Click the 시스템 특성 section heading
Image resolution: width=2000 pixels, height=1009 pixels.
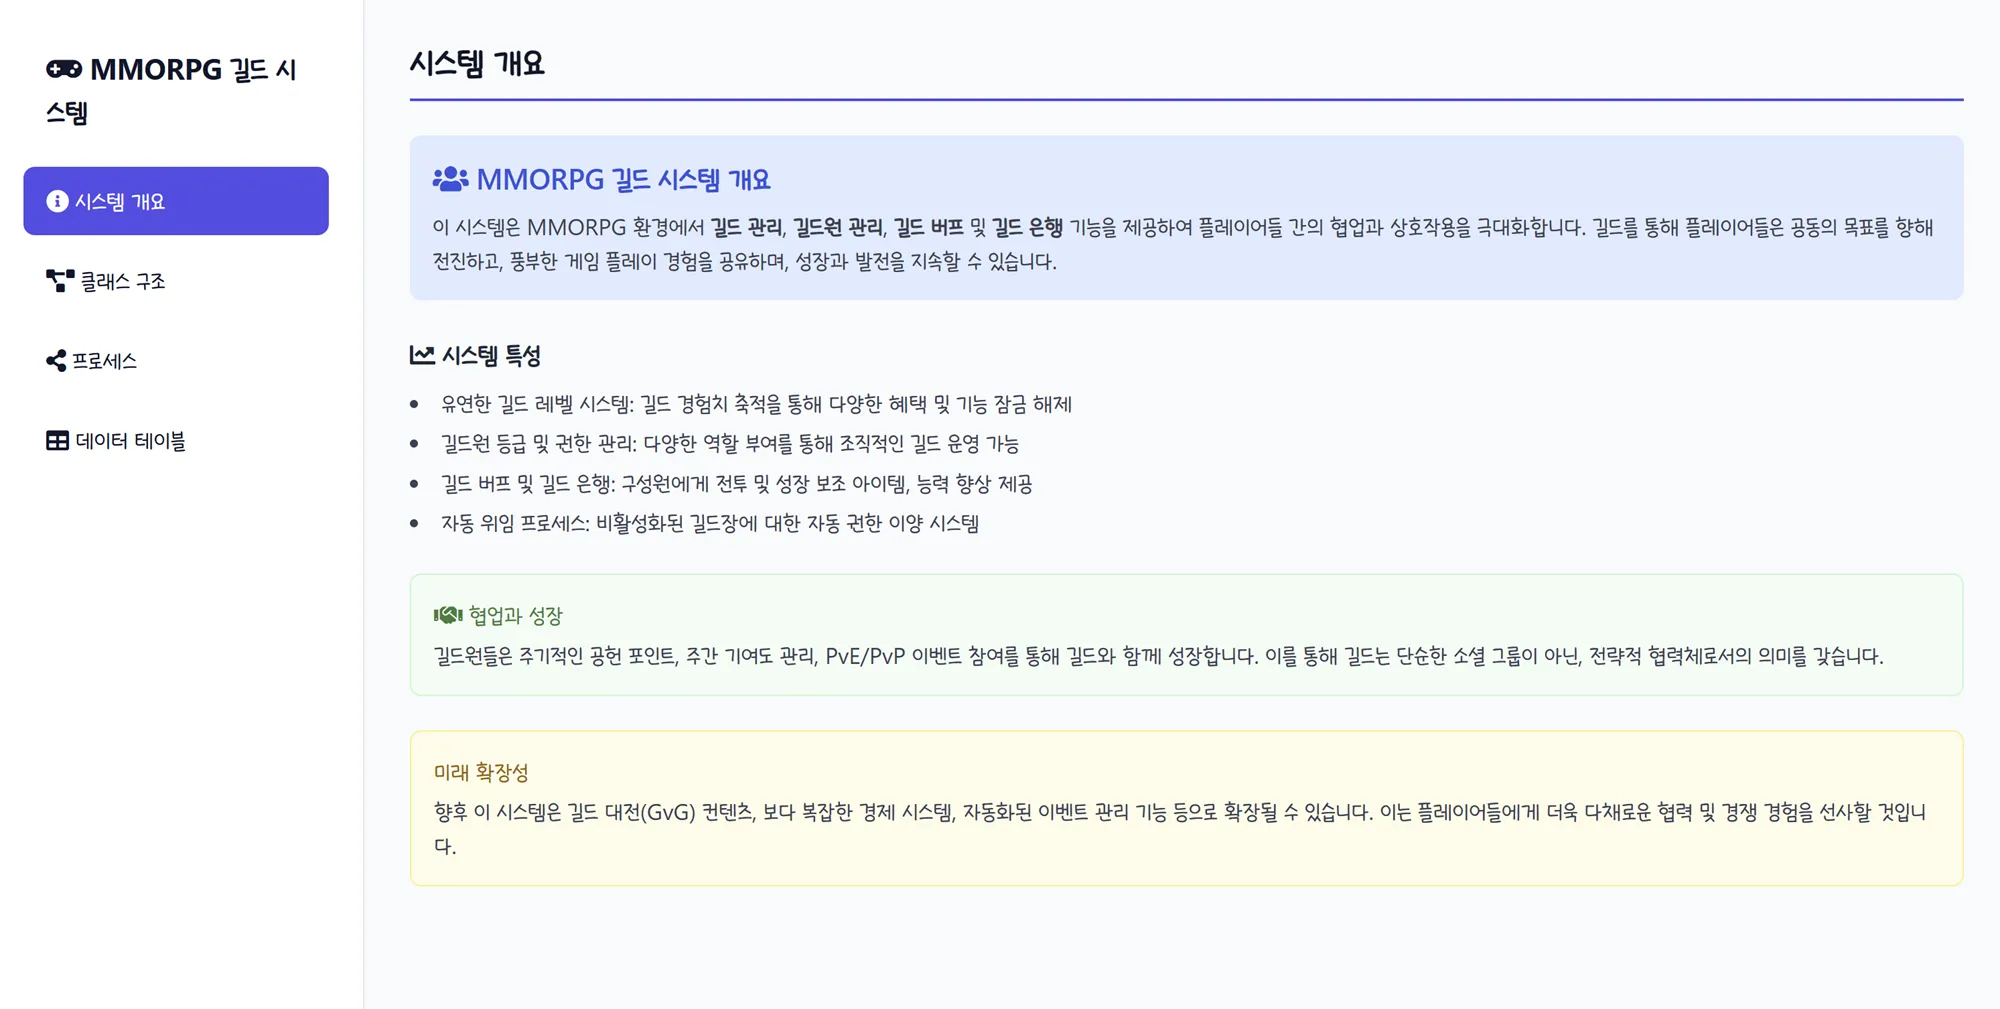pos(492,354)
